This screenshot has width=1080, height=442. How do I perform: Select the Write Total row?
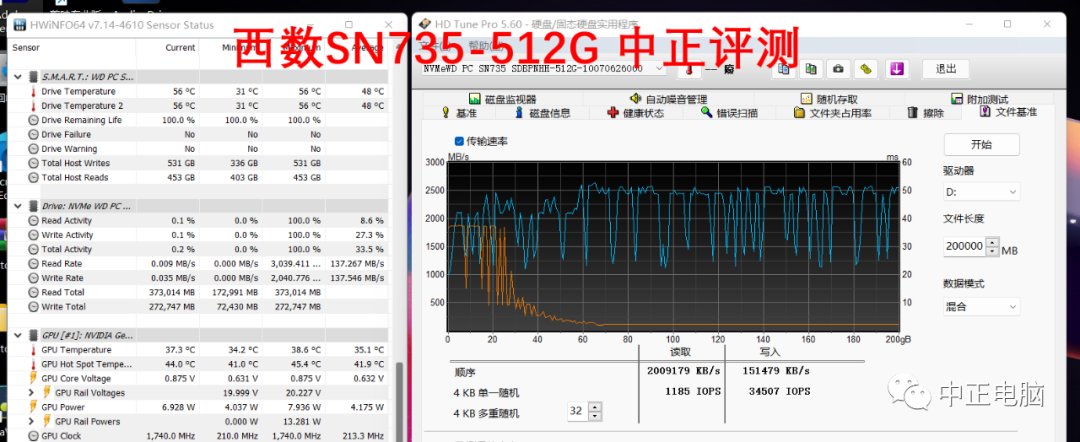click(200, 306)
